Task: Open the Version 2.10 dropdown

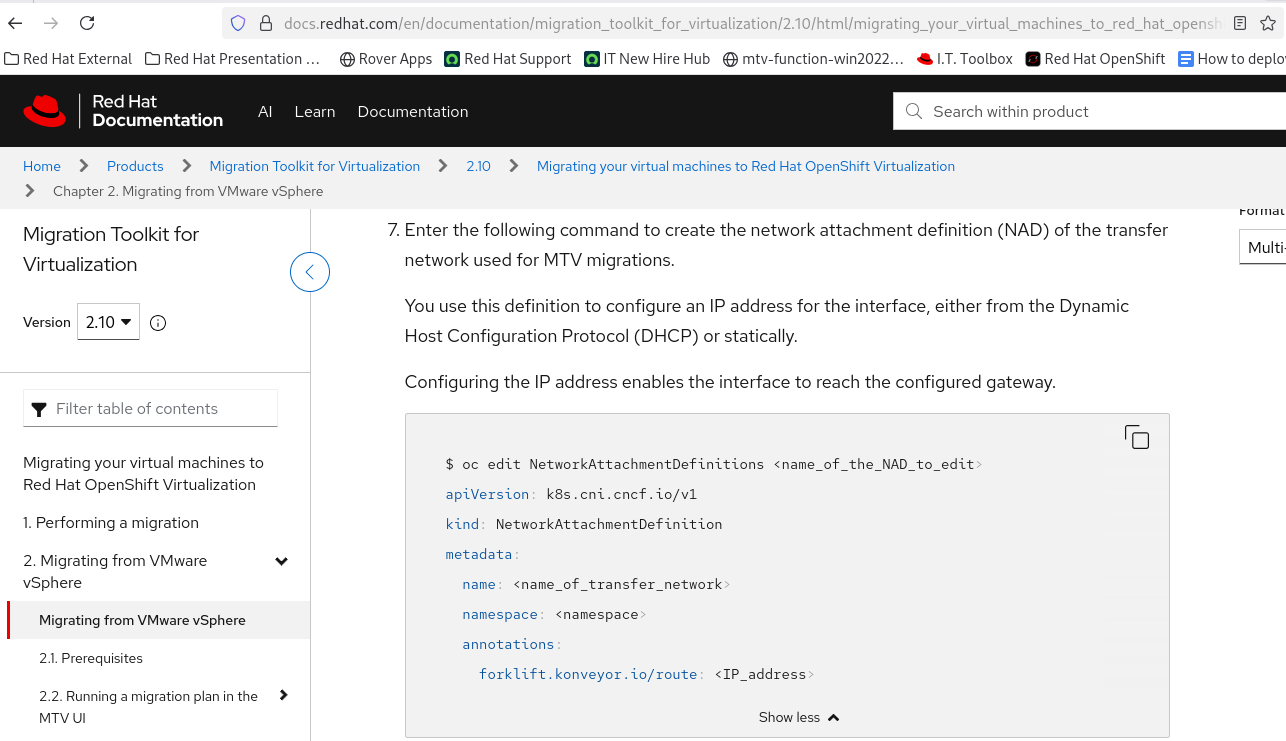Action: 108,322
